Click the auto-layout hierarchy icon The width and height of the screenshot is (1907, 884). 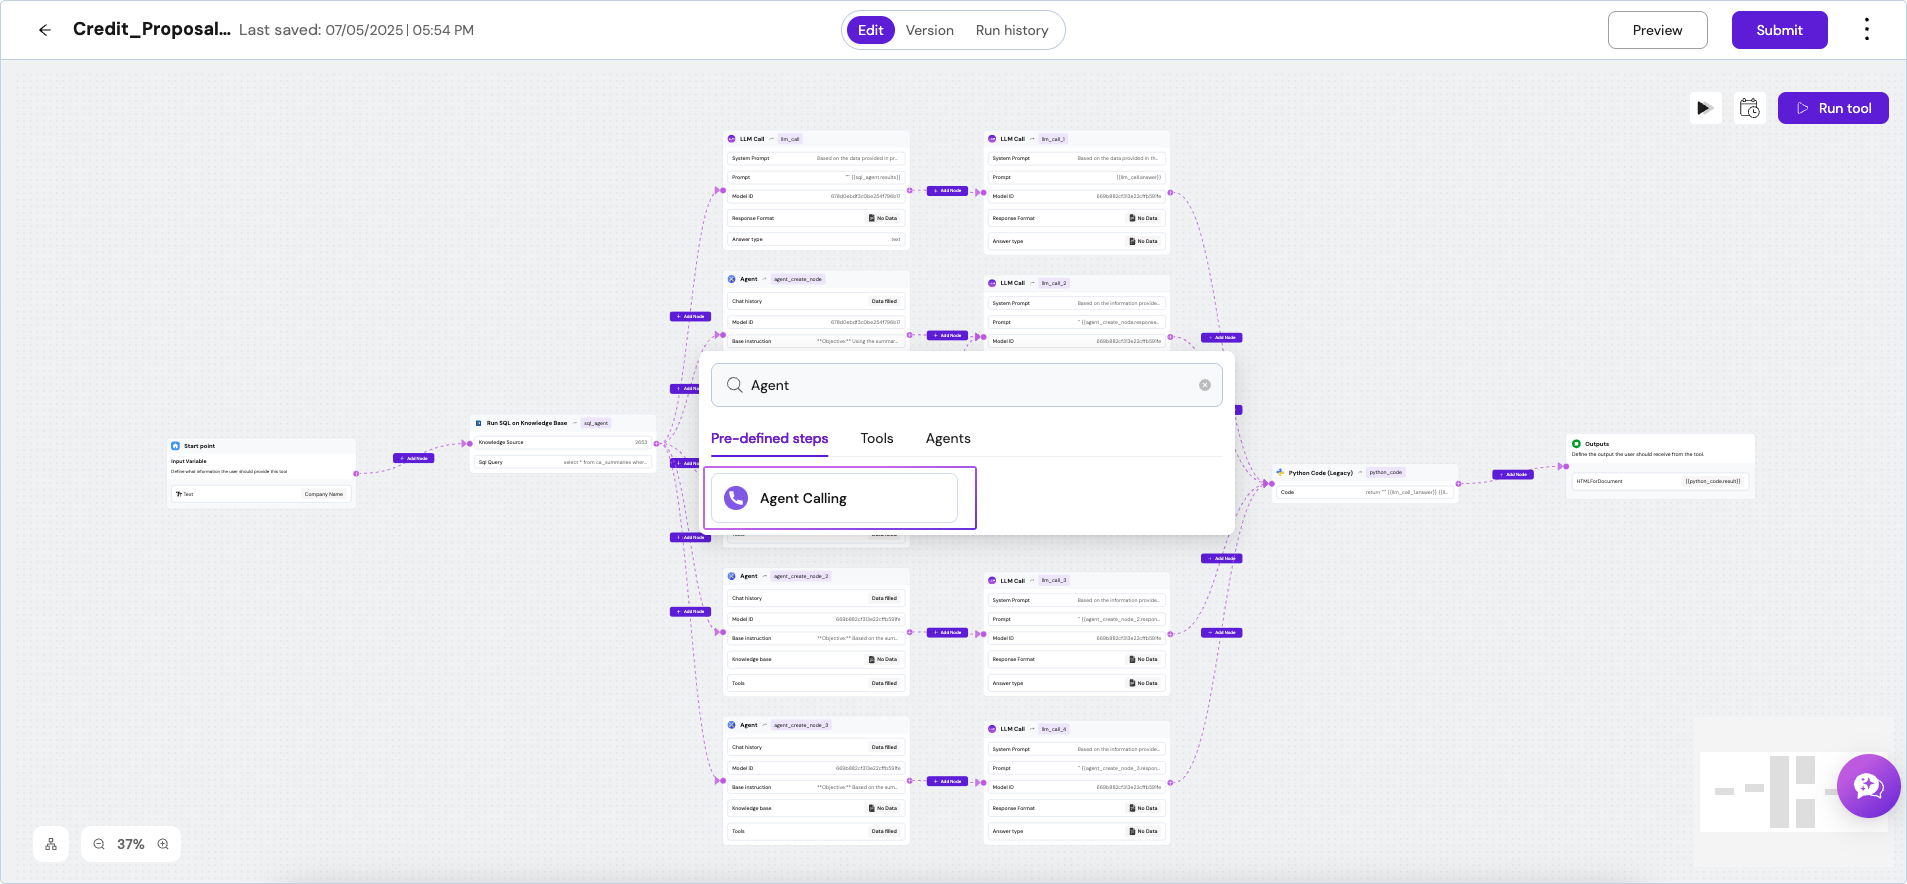pos(51,844)
